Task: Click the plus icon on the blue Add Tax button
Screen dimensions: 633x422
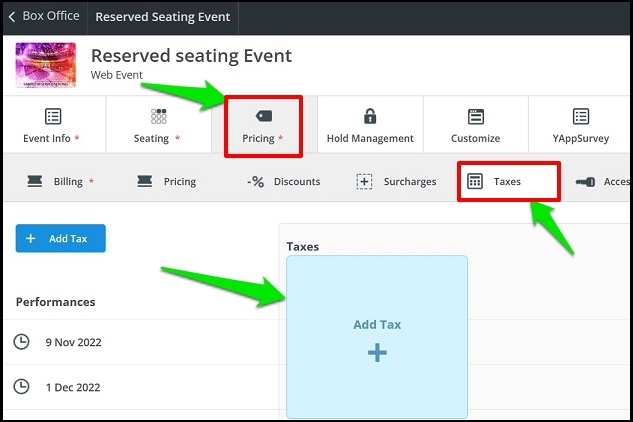Action: point(30,238)
